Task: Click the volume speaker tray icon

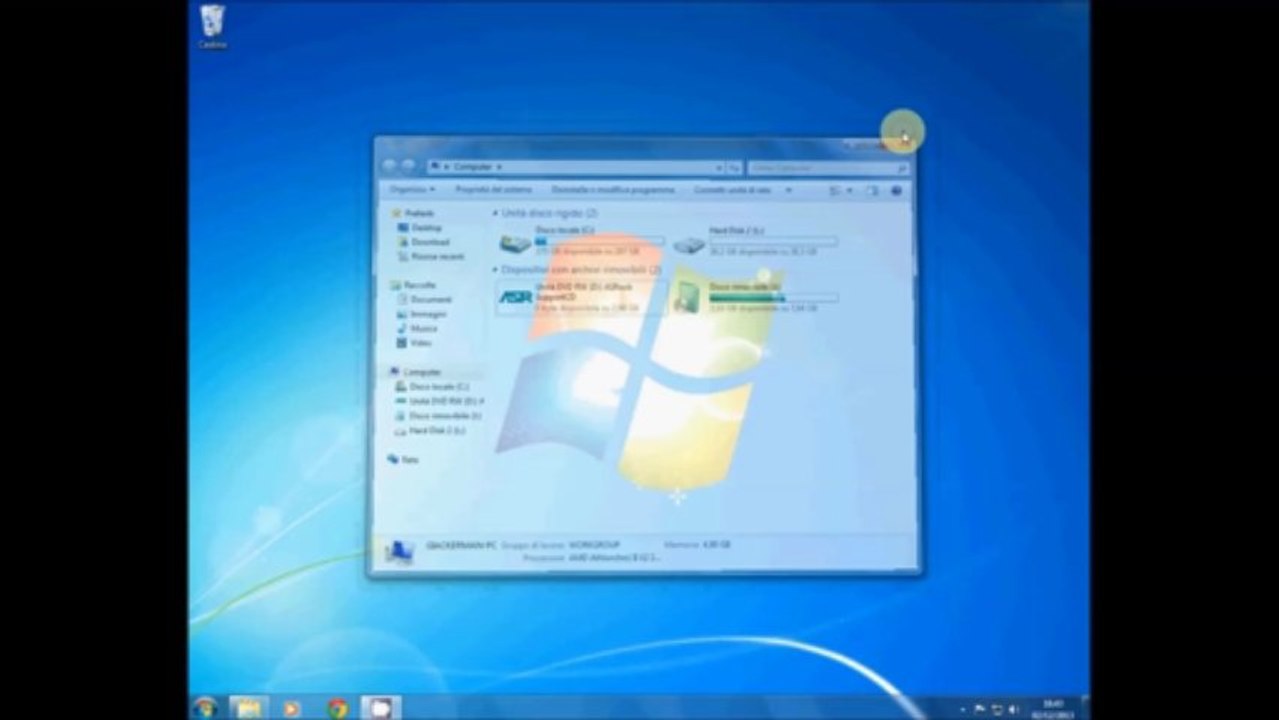Action: 1013,709
